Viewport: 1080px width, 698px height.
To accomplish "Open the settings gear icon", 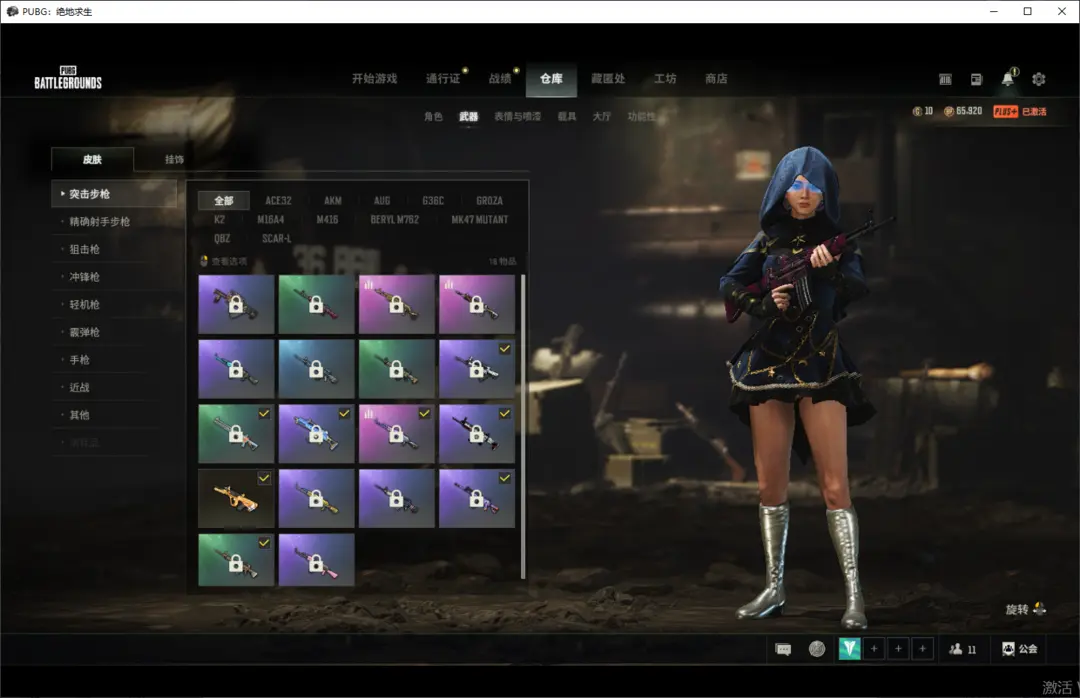I will click(x=1038, y=79).
